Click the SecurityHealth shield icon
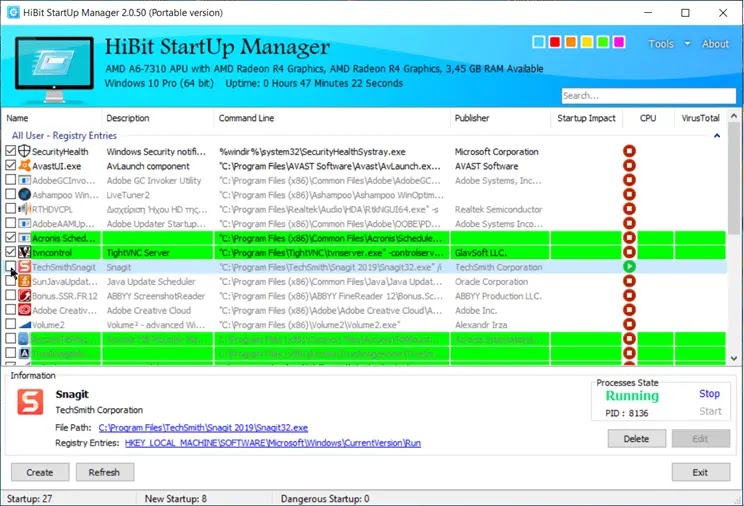744x506 pixels. (24, 151)
